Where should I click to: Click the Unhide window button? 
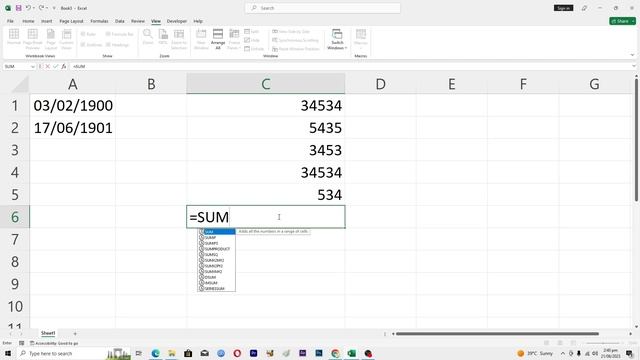point(254,49)
